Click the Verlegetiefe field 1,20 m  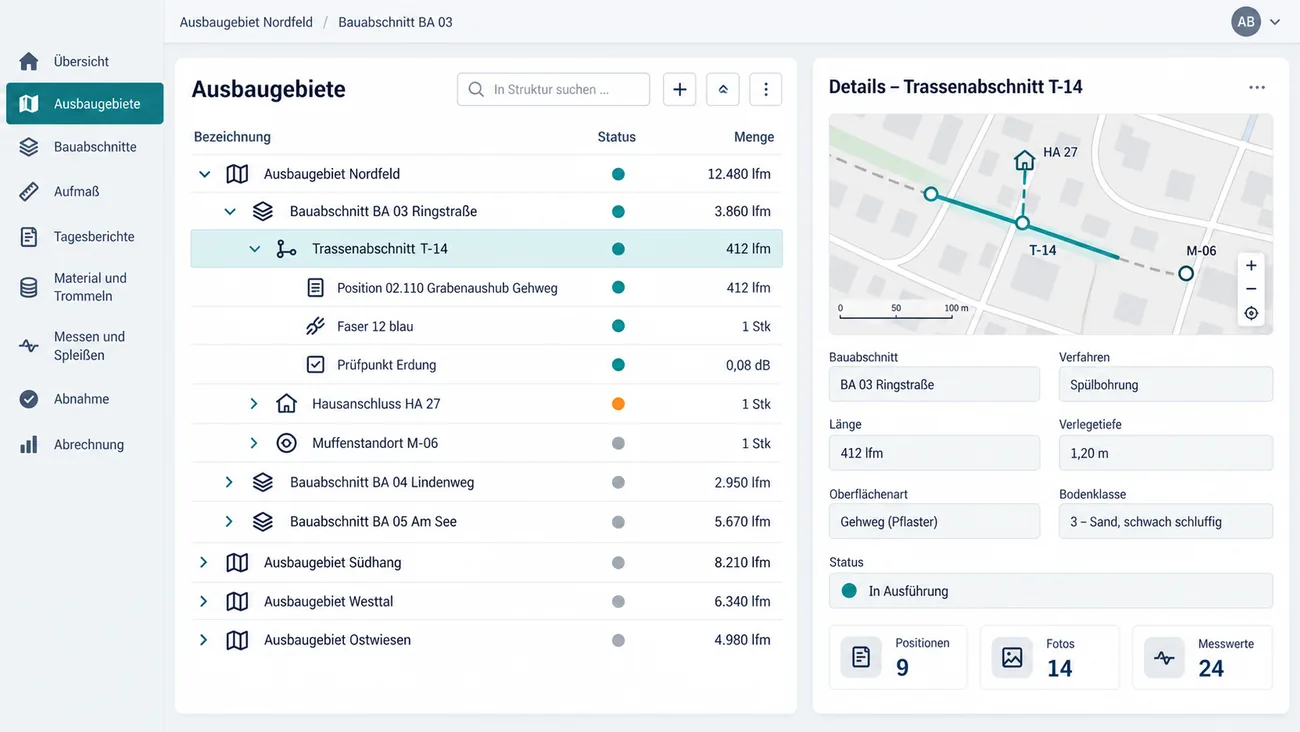coord(1166,453)
